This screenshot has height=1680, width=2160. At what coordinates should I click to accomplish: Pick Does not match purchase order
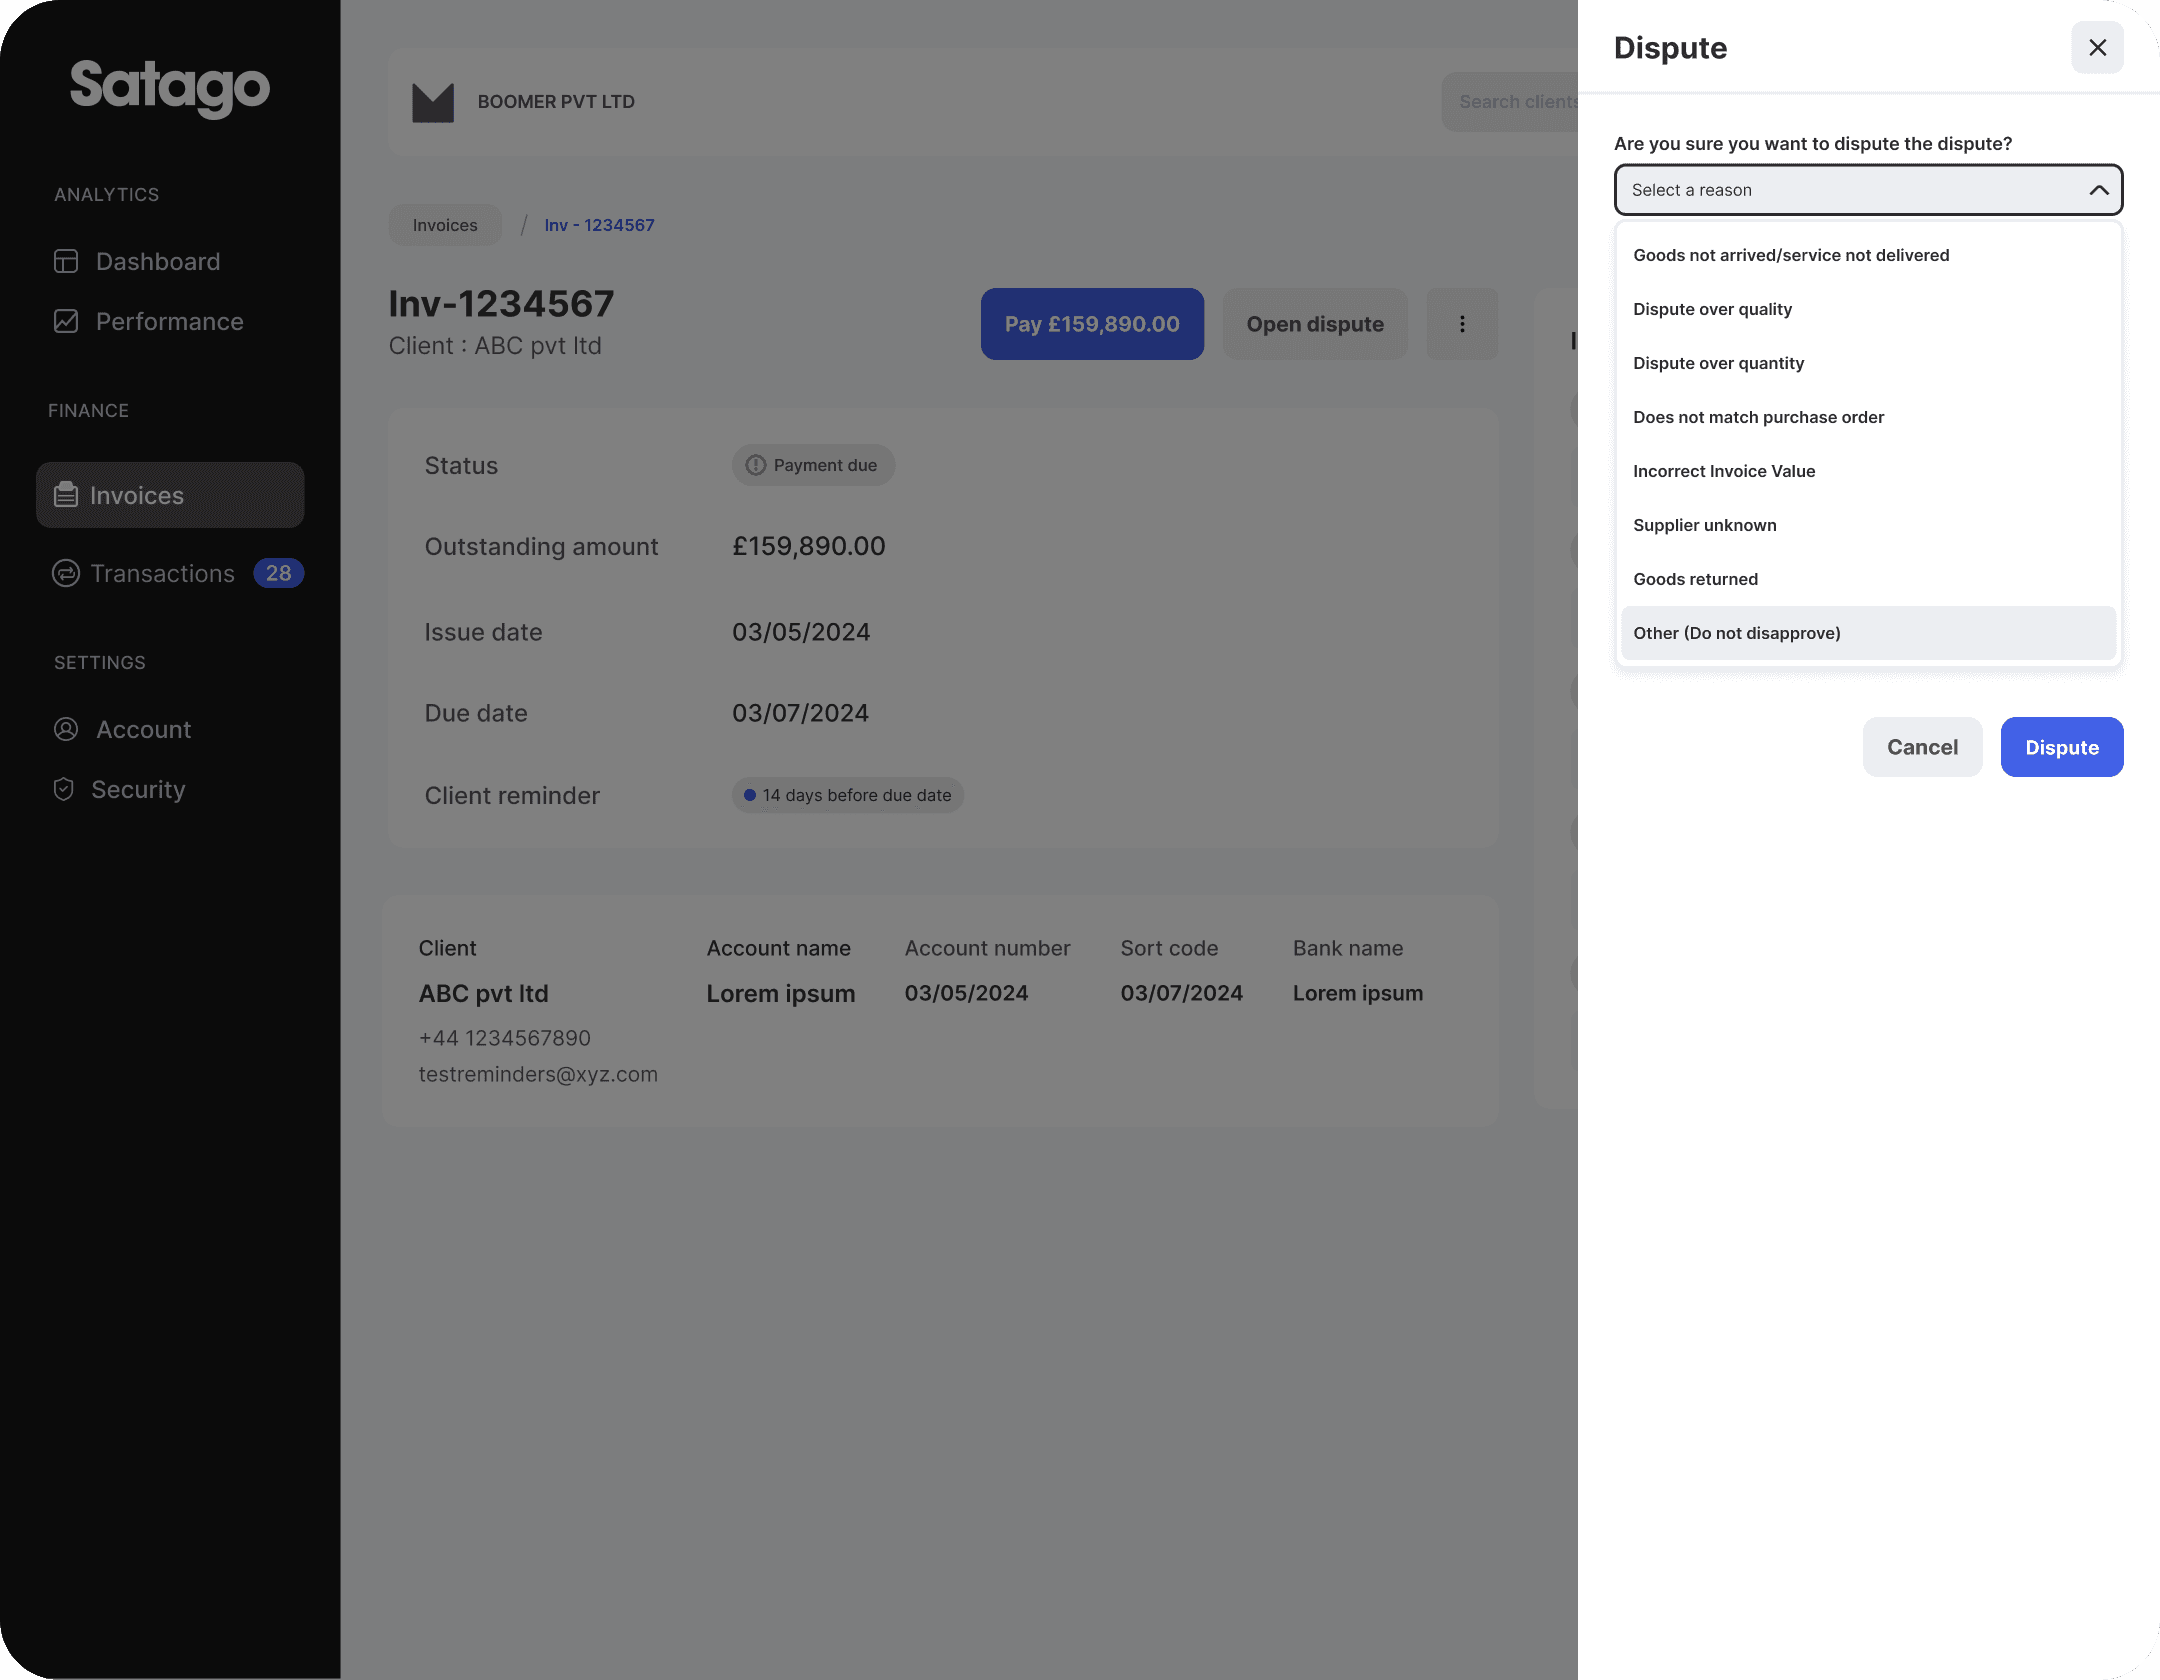click(1758, 417)
